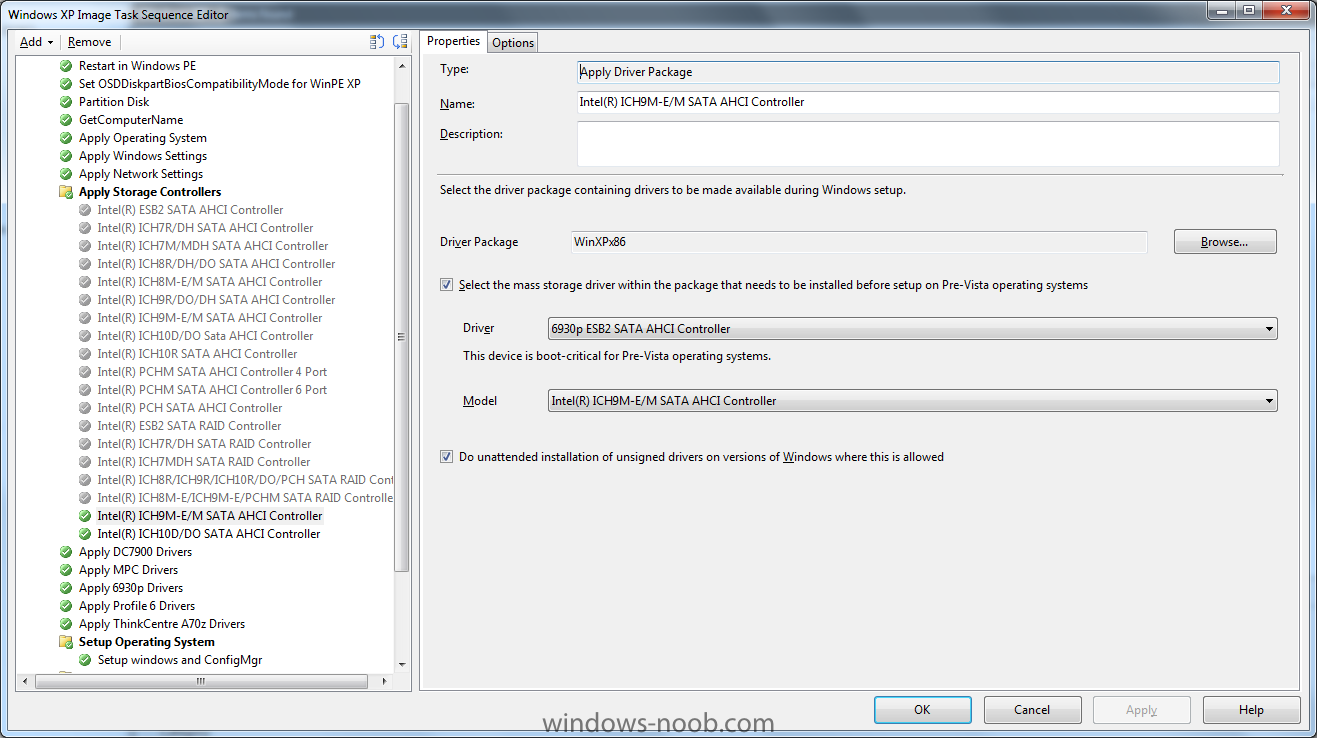Select the Intel(R) ICH7MDH SATA RAID Controller step
1317x738 pixels.
pyautogui.click(x=204, y=462)
